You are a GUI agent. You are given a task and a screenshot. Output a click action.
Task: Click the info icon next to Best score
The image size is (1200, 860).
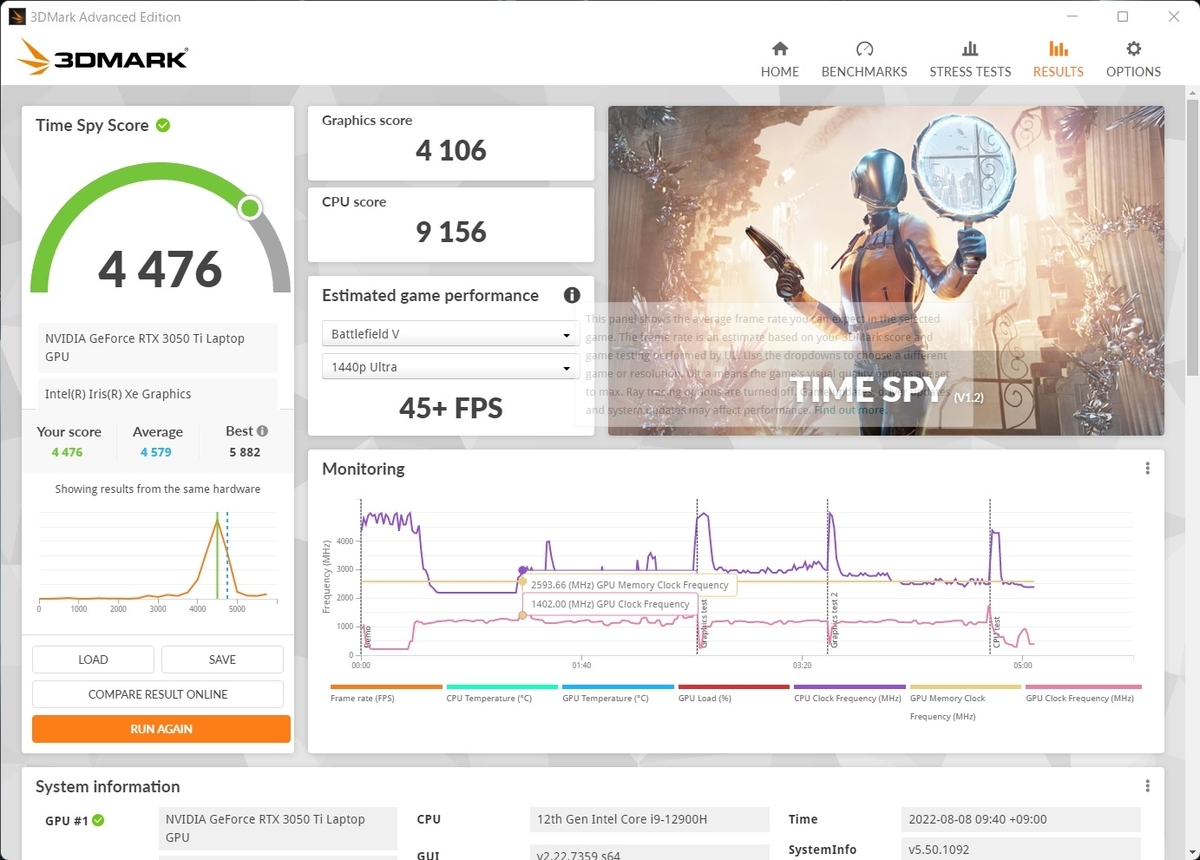262,431
